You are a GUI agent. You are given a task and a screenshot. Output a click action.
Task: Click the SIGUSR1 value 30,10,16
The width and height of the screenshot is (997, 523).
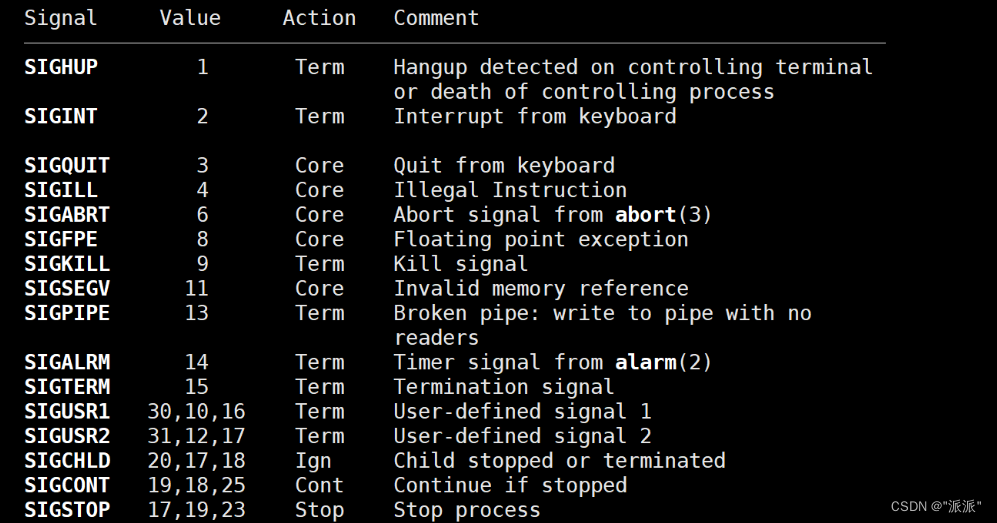click(196, 412)
